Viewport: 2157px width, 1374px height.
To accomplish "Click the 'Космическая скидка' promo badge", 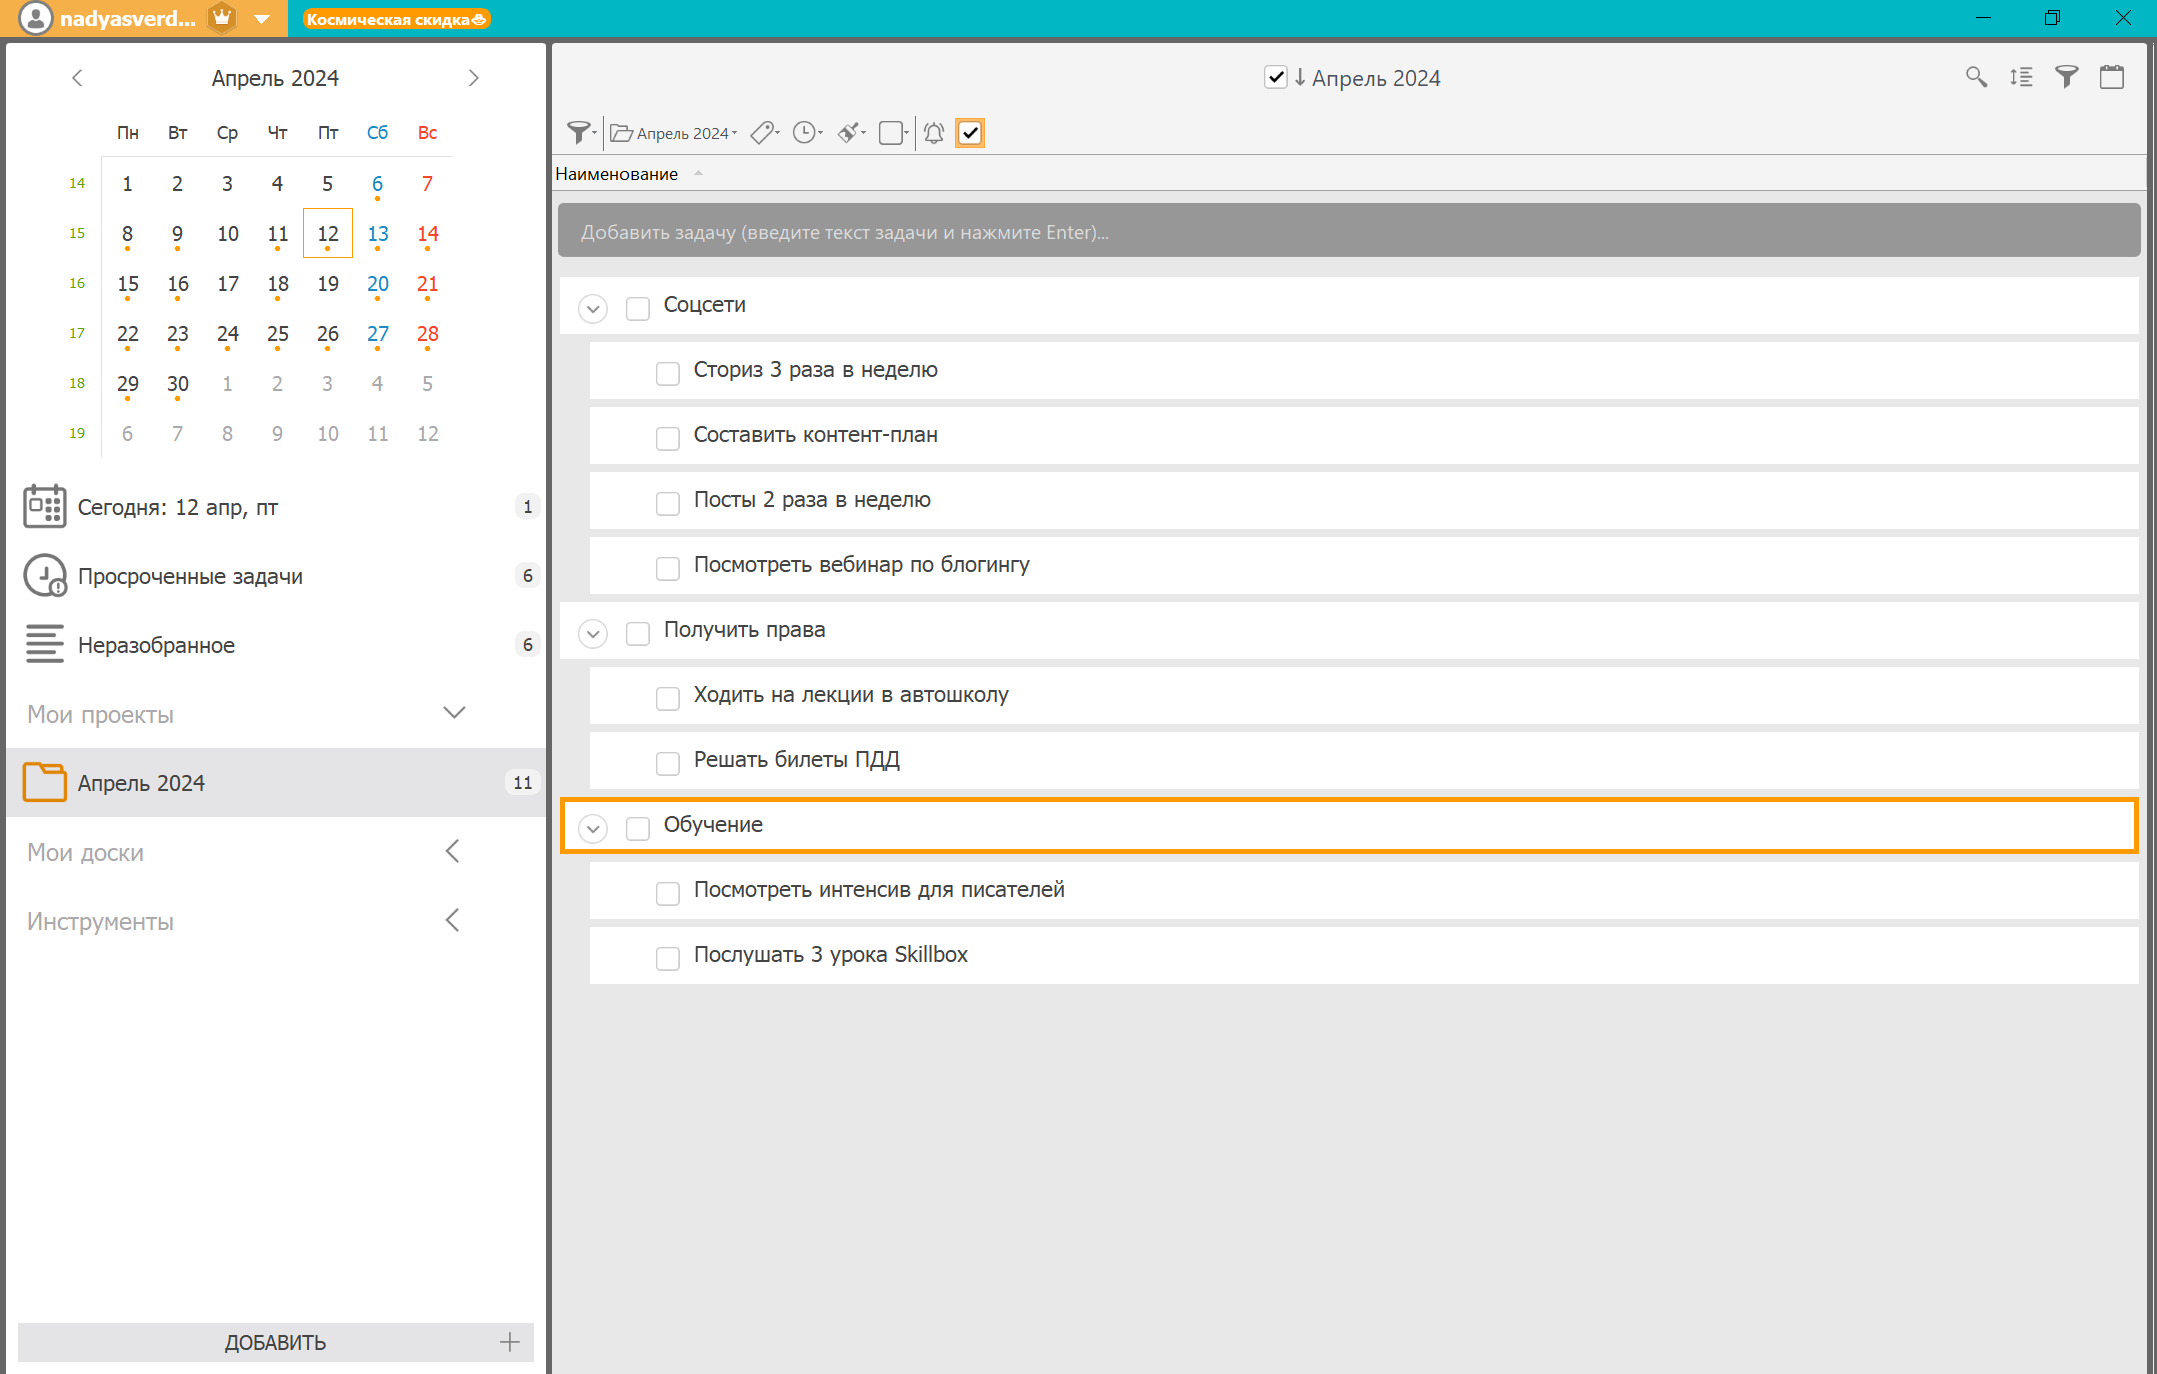I will [396, 19].
